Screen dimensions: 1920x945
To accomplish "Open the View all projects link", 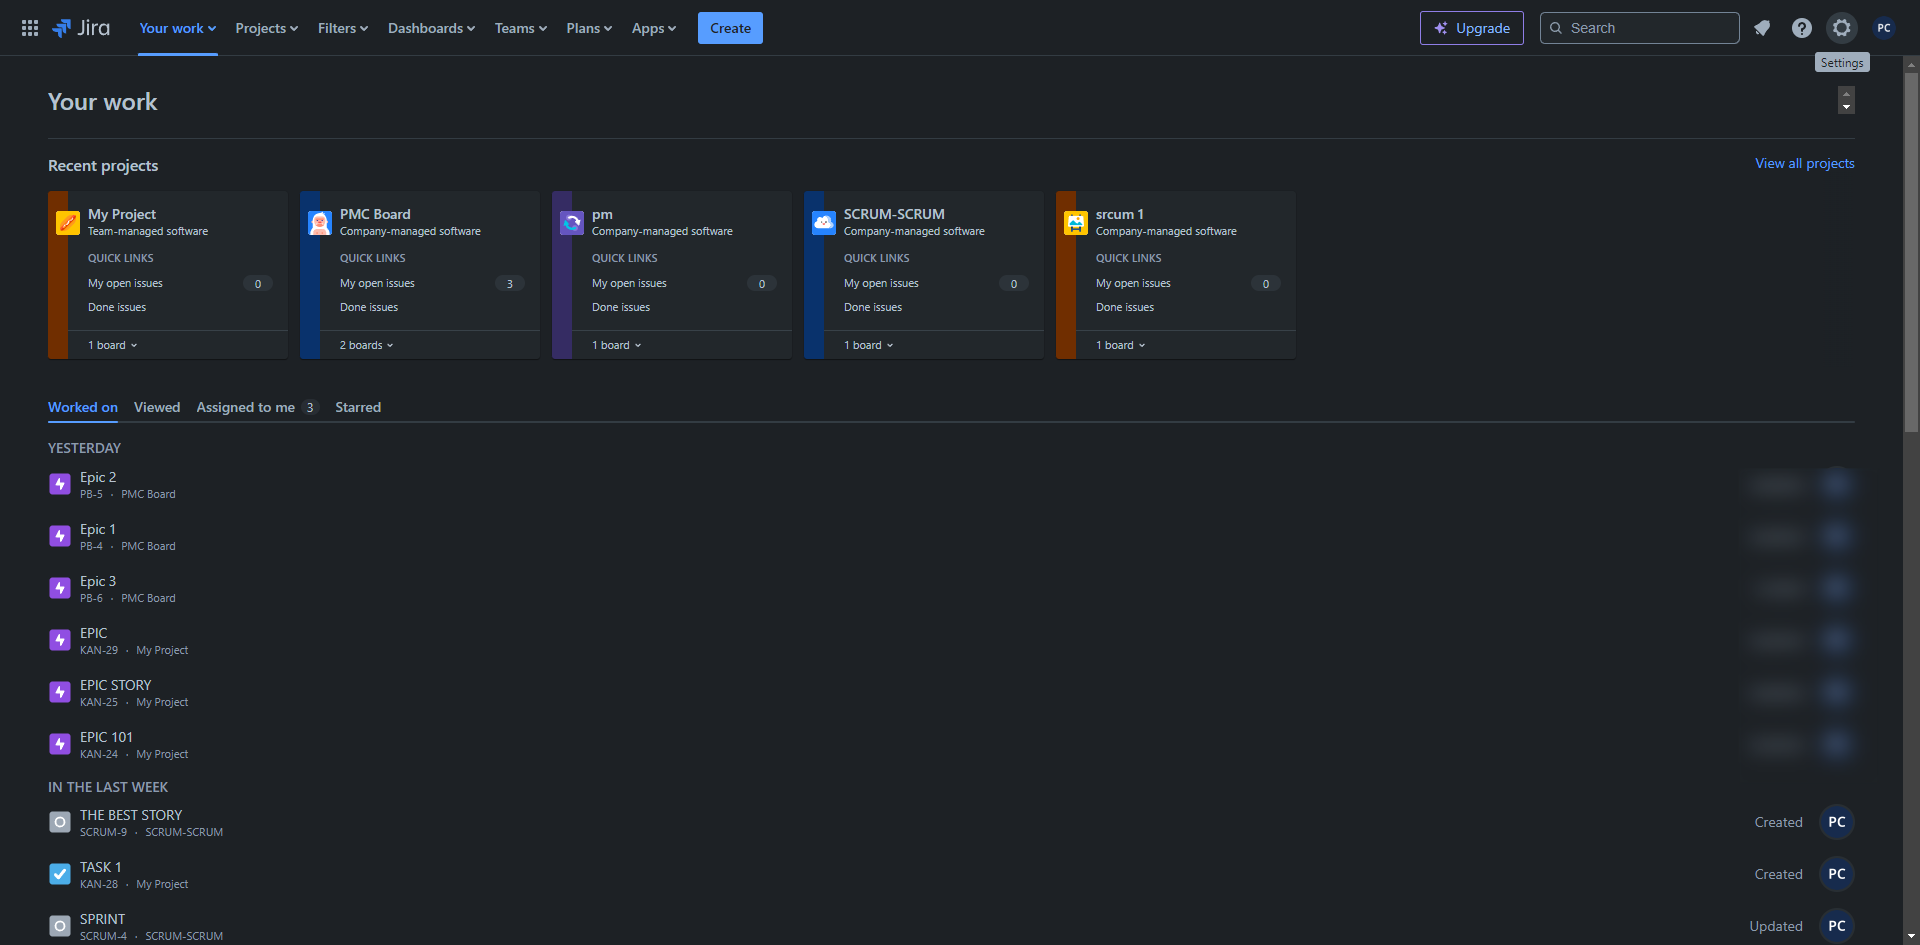I will [1804, 163].
